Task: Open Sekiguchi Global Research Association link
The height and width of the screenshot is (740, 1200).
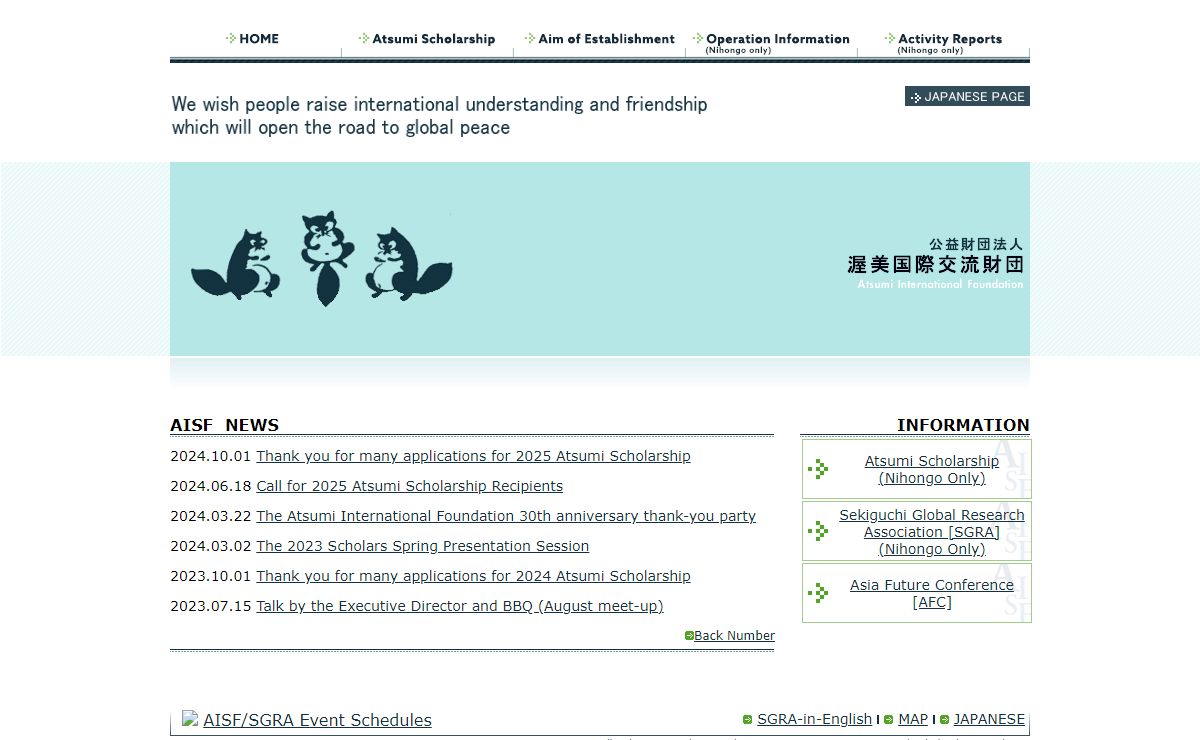Action: coord(932,532)
